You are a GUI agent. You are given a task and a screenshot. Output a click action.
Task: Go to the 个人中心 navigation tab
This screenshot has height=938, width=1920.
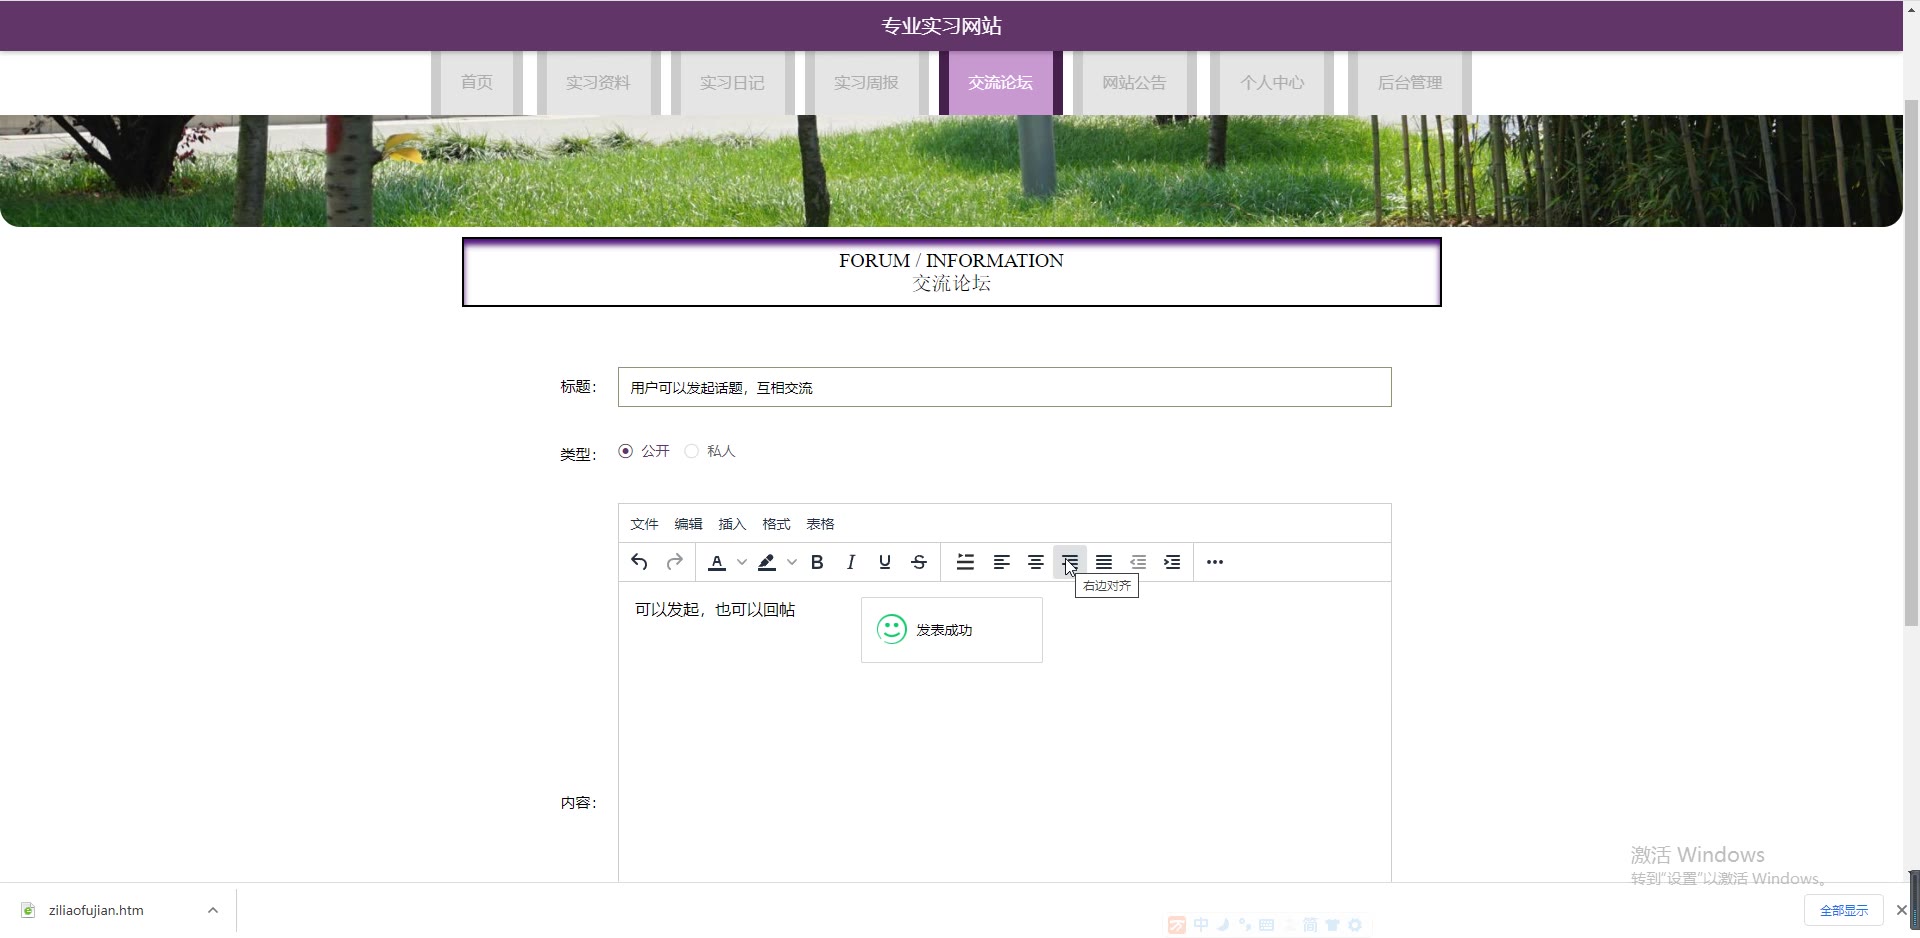[1272, 83]
